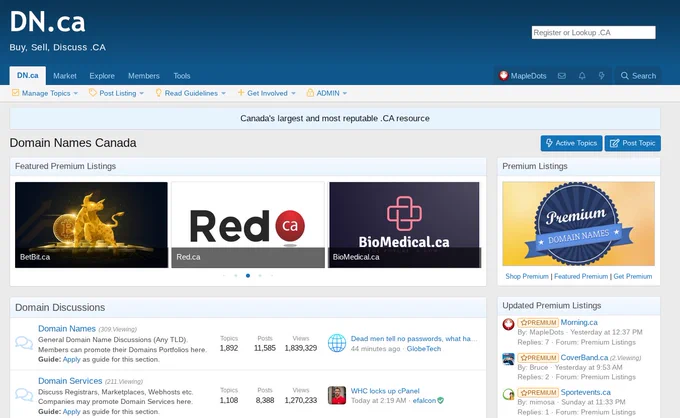
Task: Click the Premium Domain Names badge image
Action: pos(578,224)
